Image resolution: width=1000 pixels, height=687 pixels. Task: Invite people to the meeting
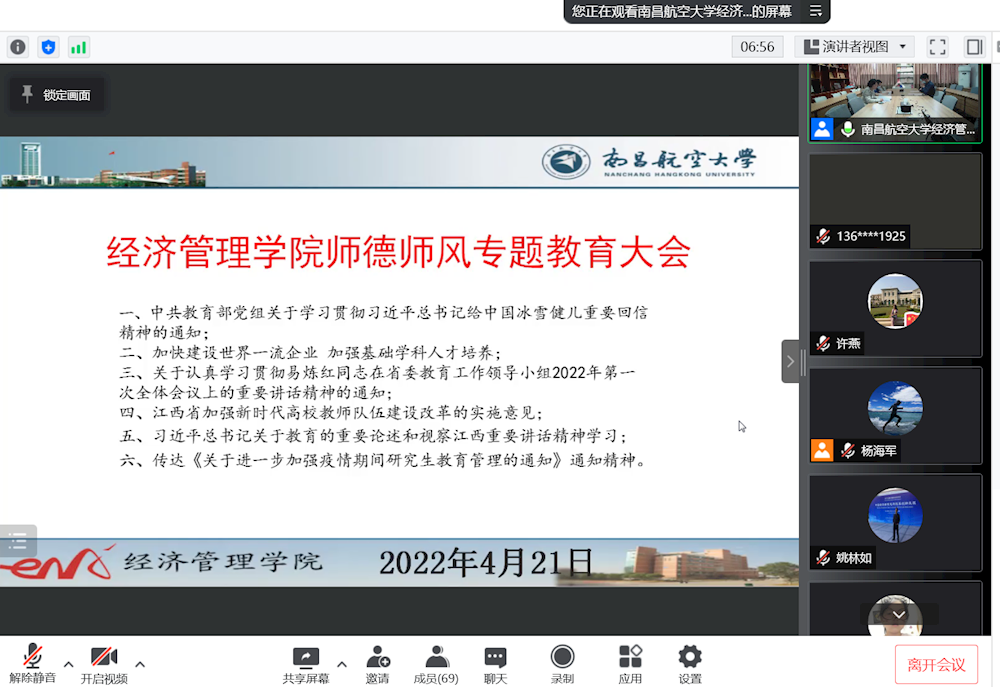378,664
